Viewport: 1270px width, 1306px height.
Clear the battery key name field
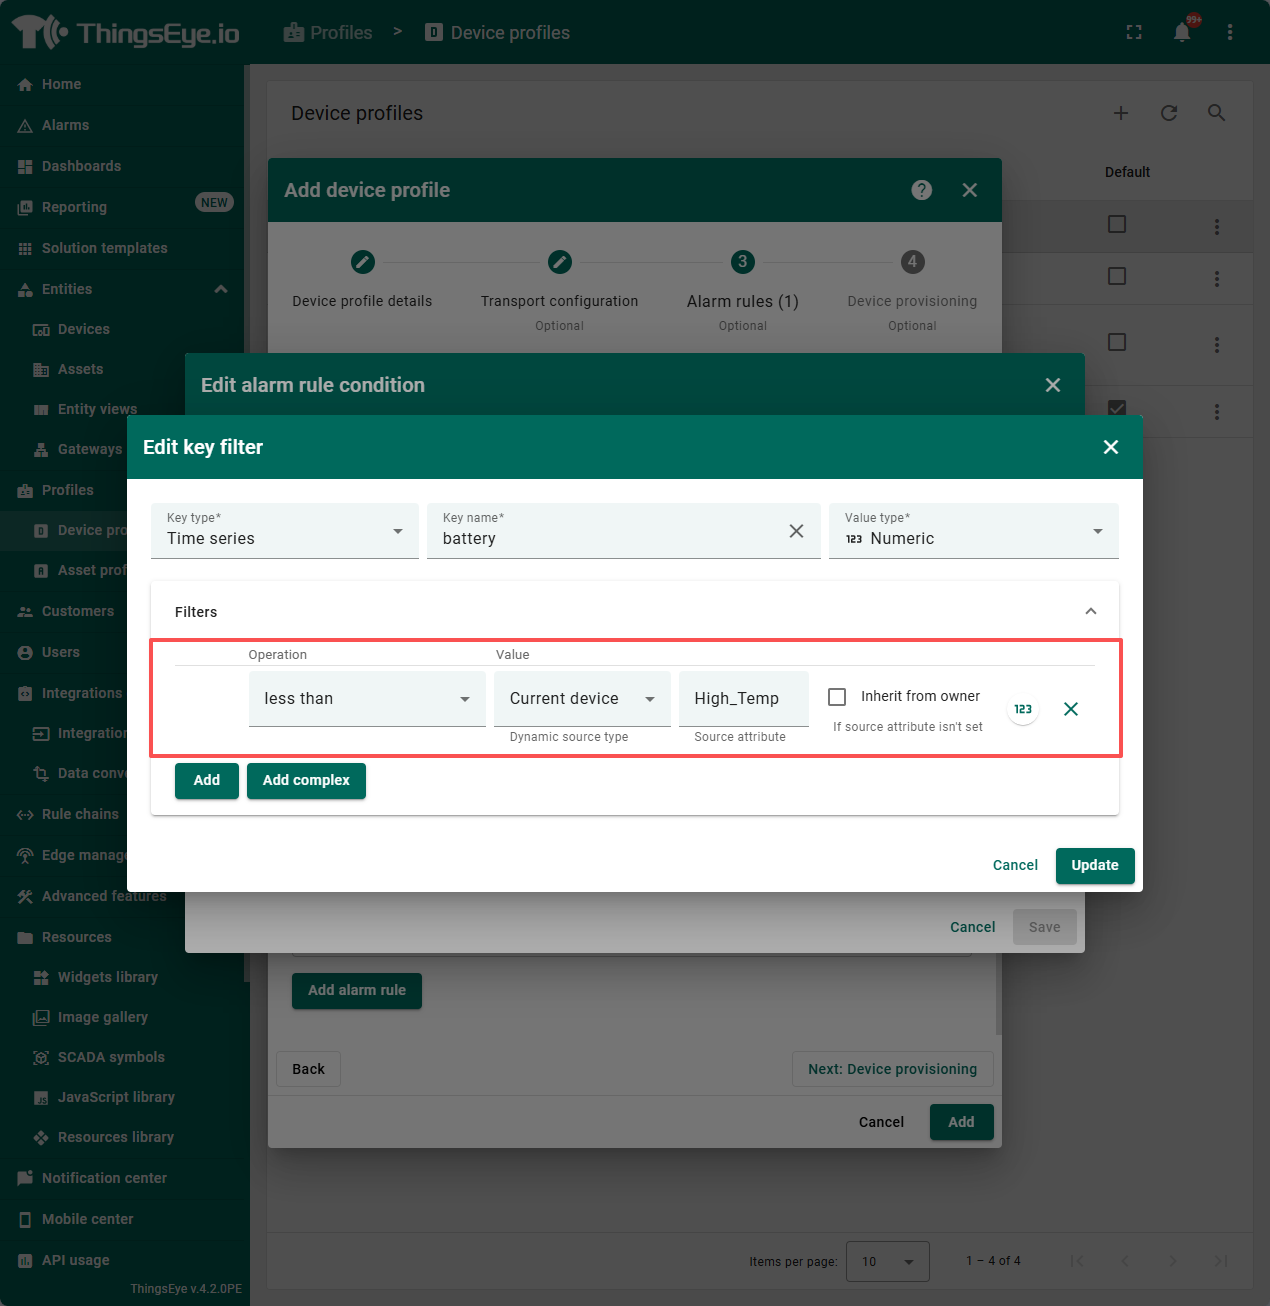[x=796, y=531]
